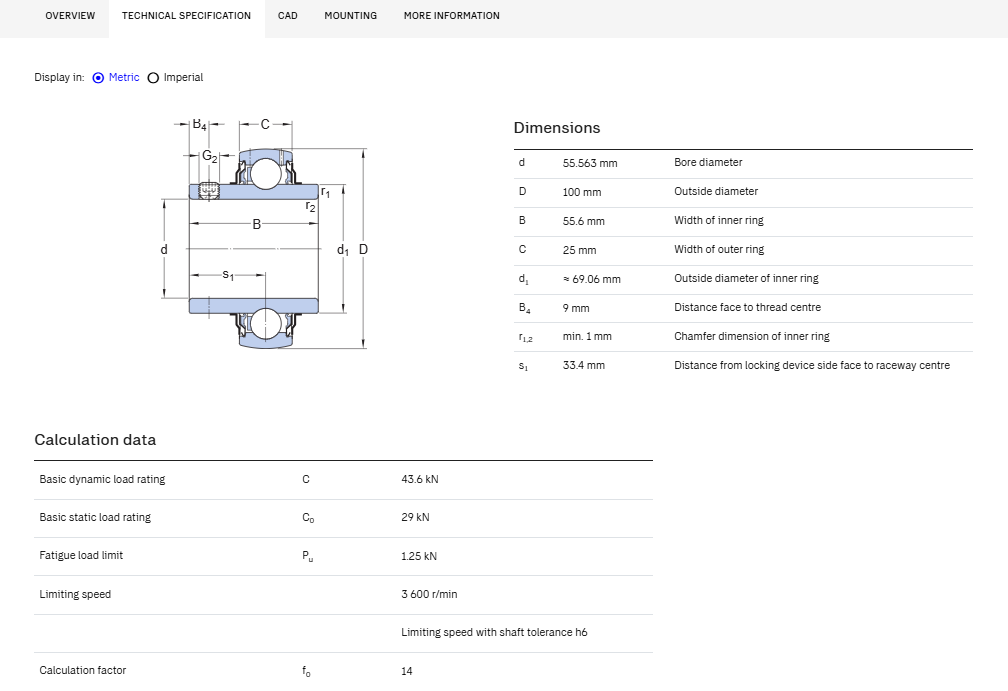Click the shaft tolerance h6 note
This screenshot has height=691, width=1008.
point(494,633)
